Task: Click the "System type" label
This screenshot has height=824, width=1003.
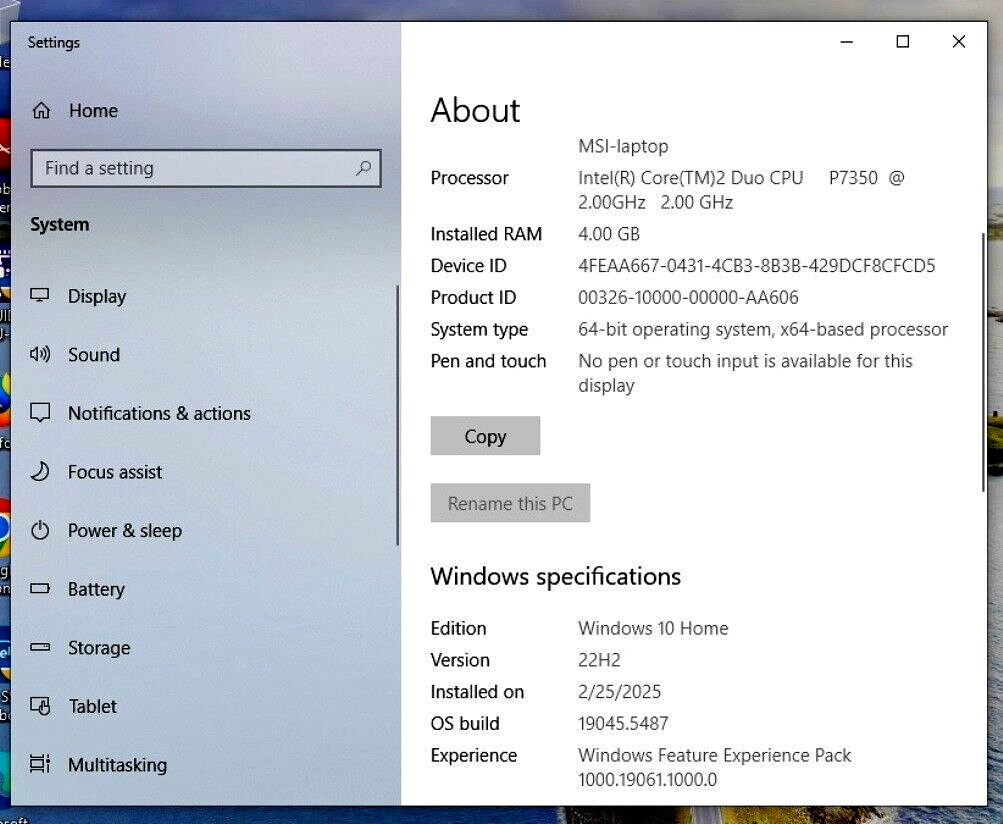Action: 479,329
